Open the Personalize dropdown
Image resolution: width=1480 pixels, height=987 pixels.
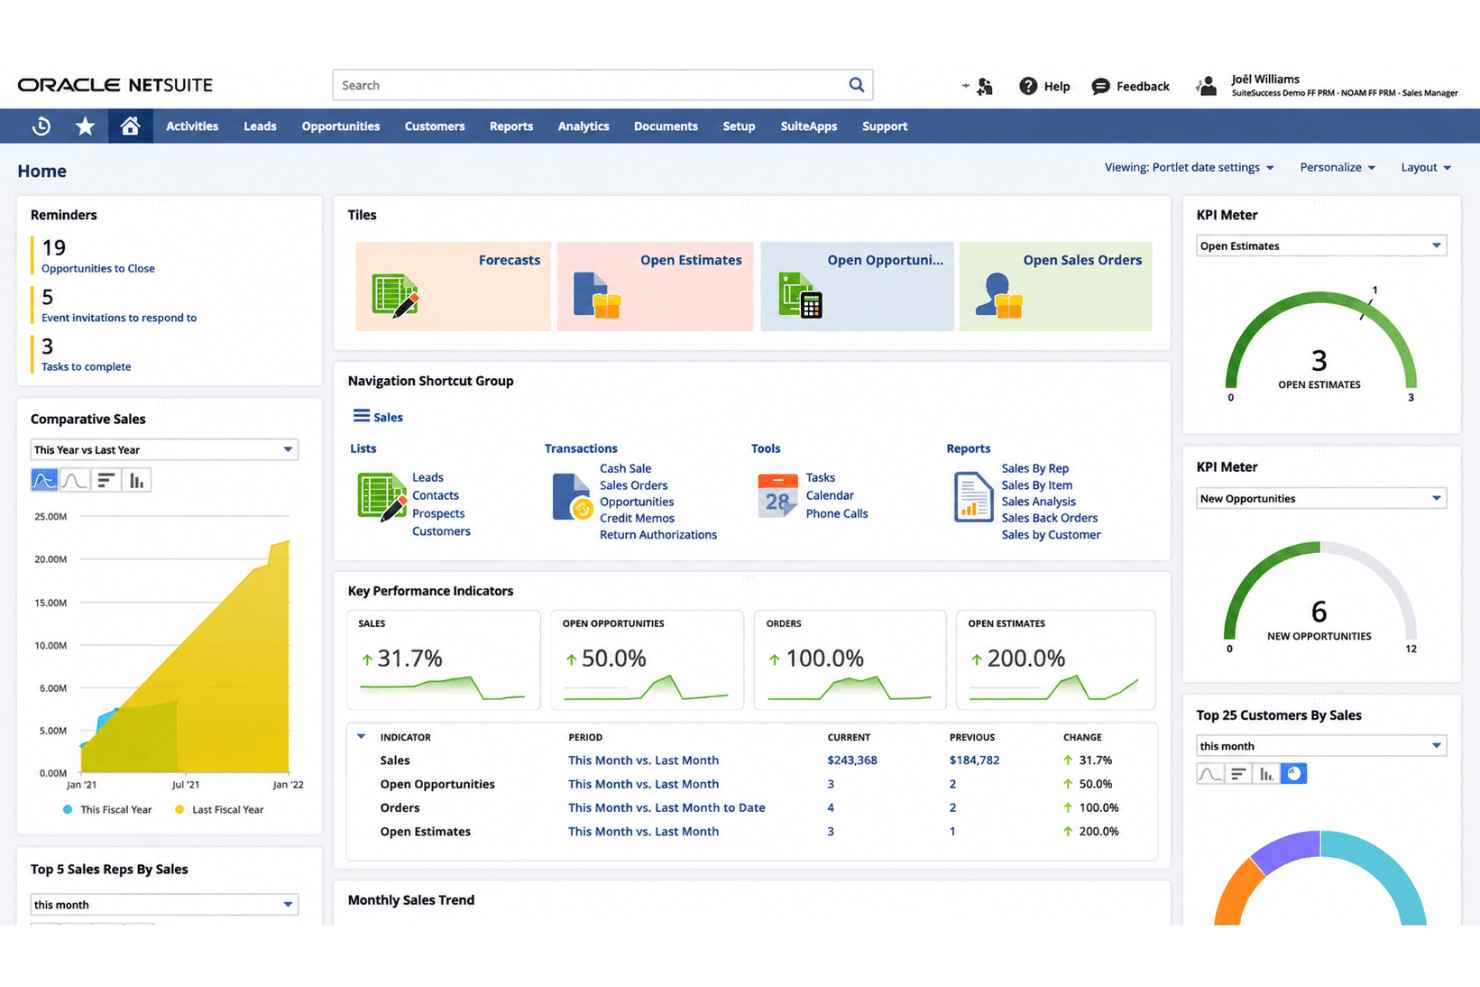[x=1338, y=167]
